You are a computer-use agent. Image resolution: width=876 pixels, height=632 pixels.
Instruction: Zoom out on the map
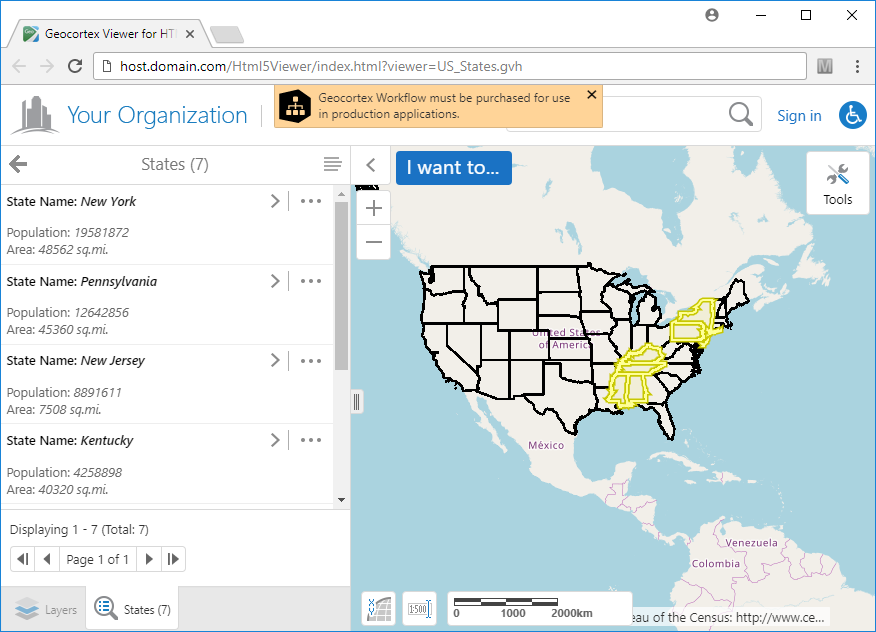point(374,242)
